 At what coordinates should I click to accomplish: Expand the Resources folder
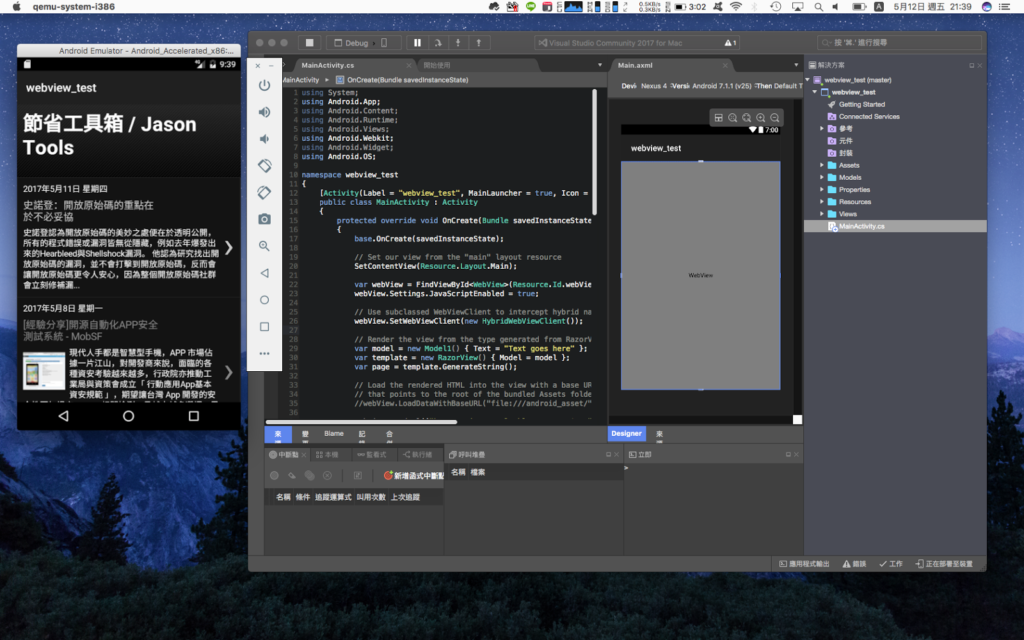(822, 202)
